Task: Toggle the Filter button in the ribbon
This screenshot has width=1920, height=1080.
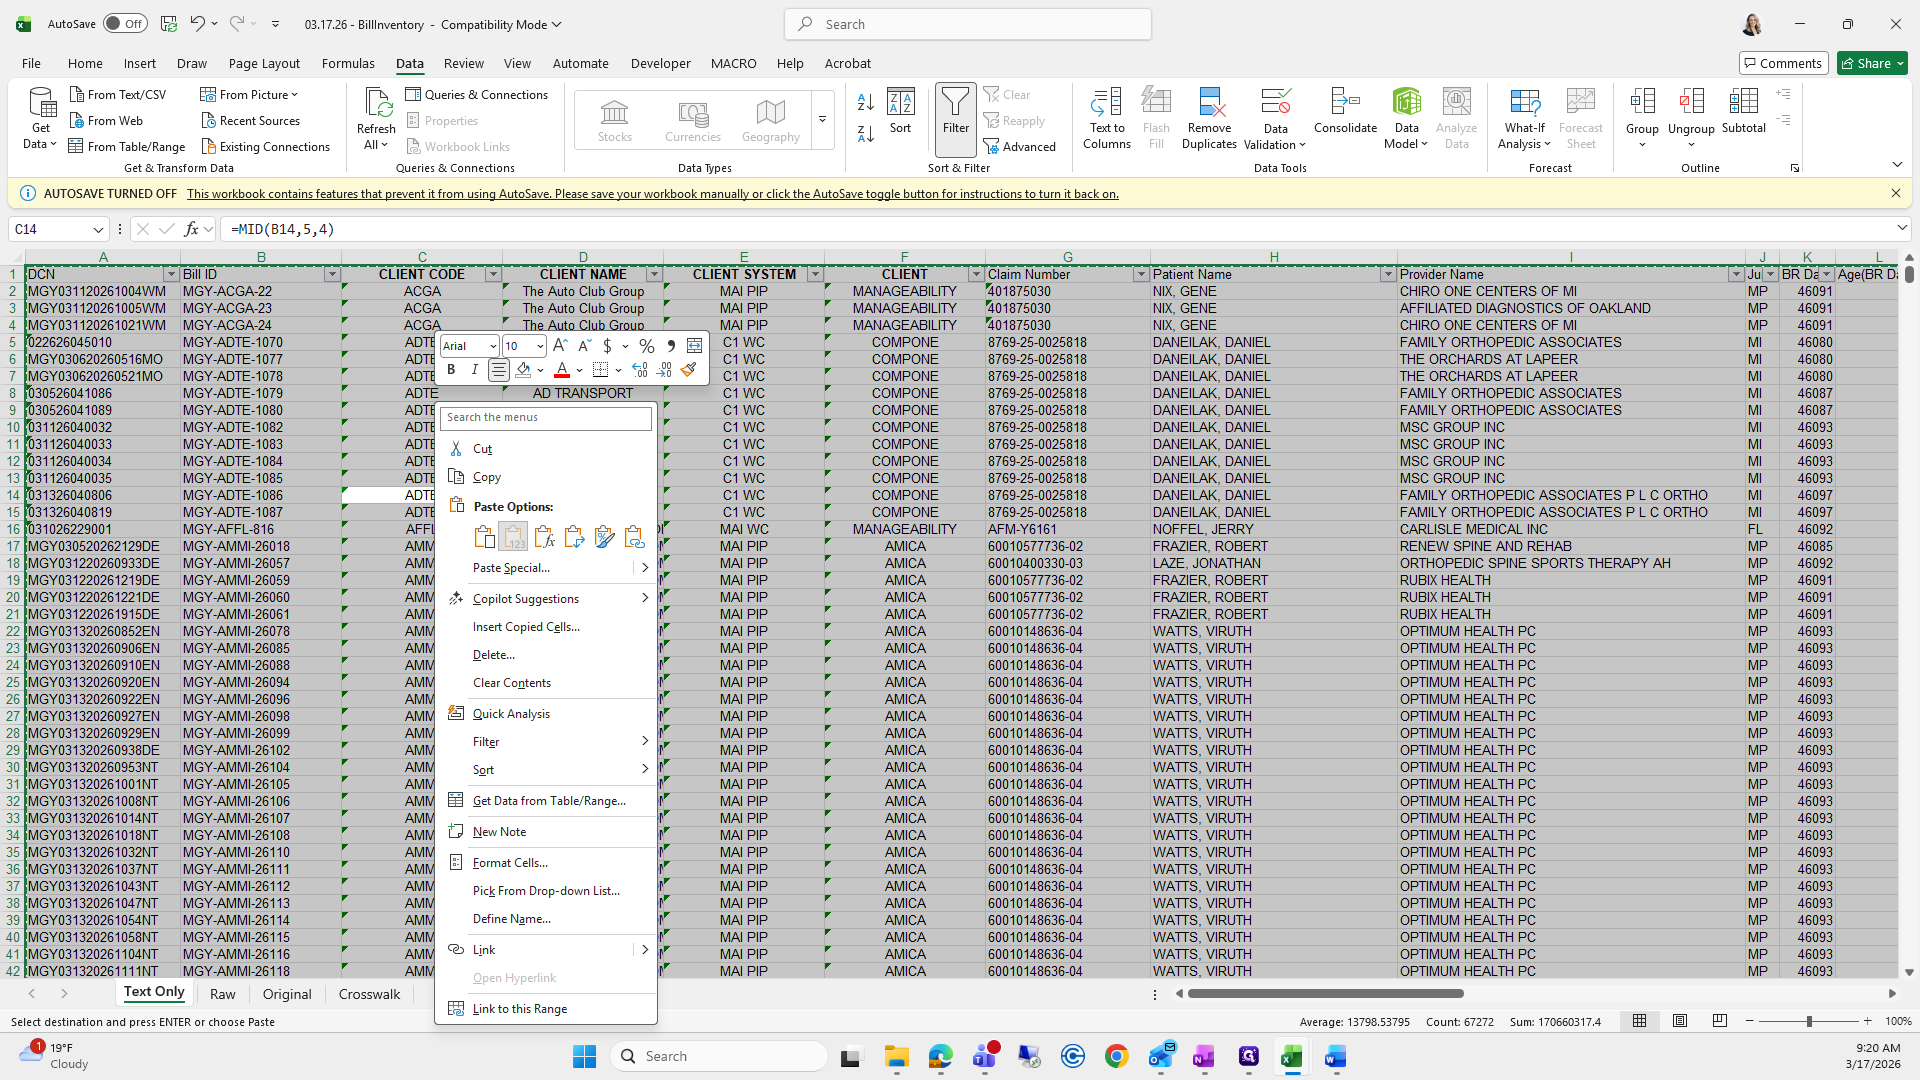Action: tap(955, 112)
